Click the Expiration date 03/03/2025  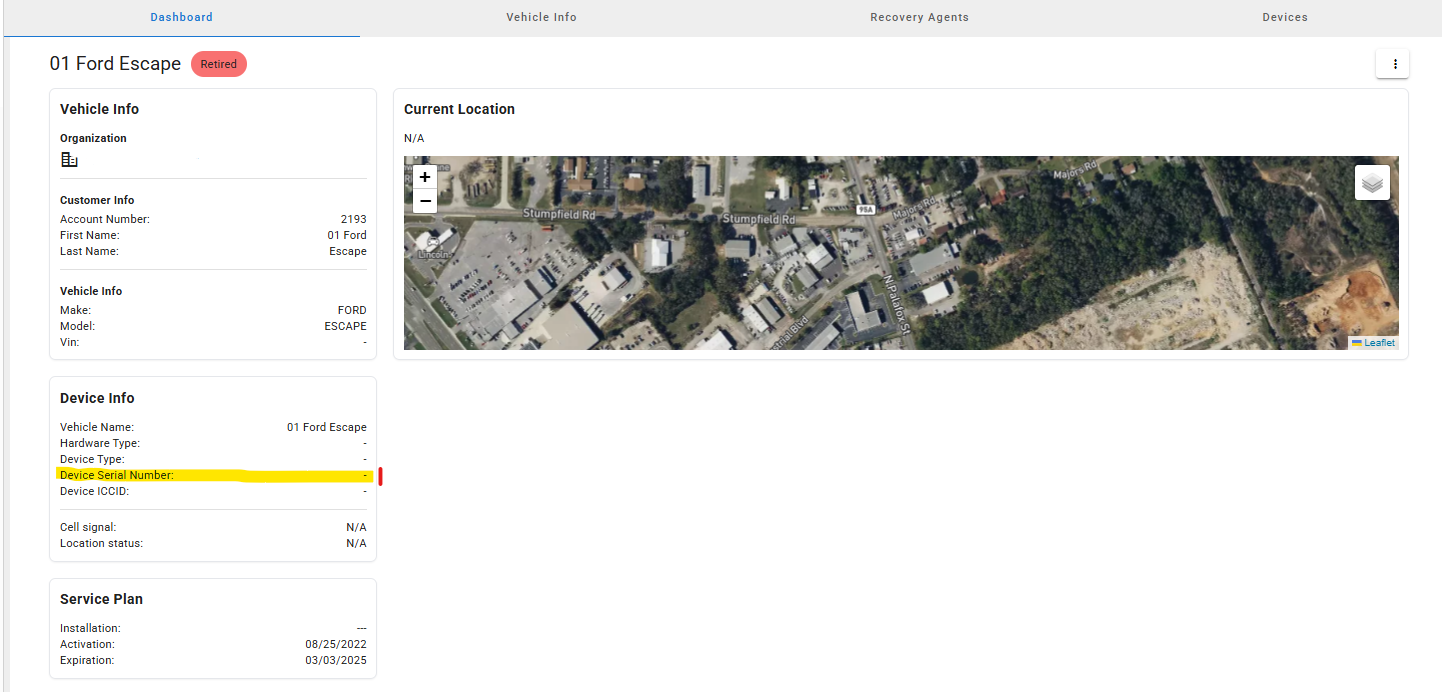(335, 660)
